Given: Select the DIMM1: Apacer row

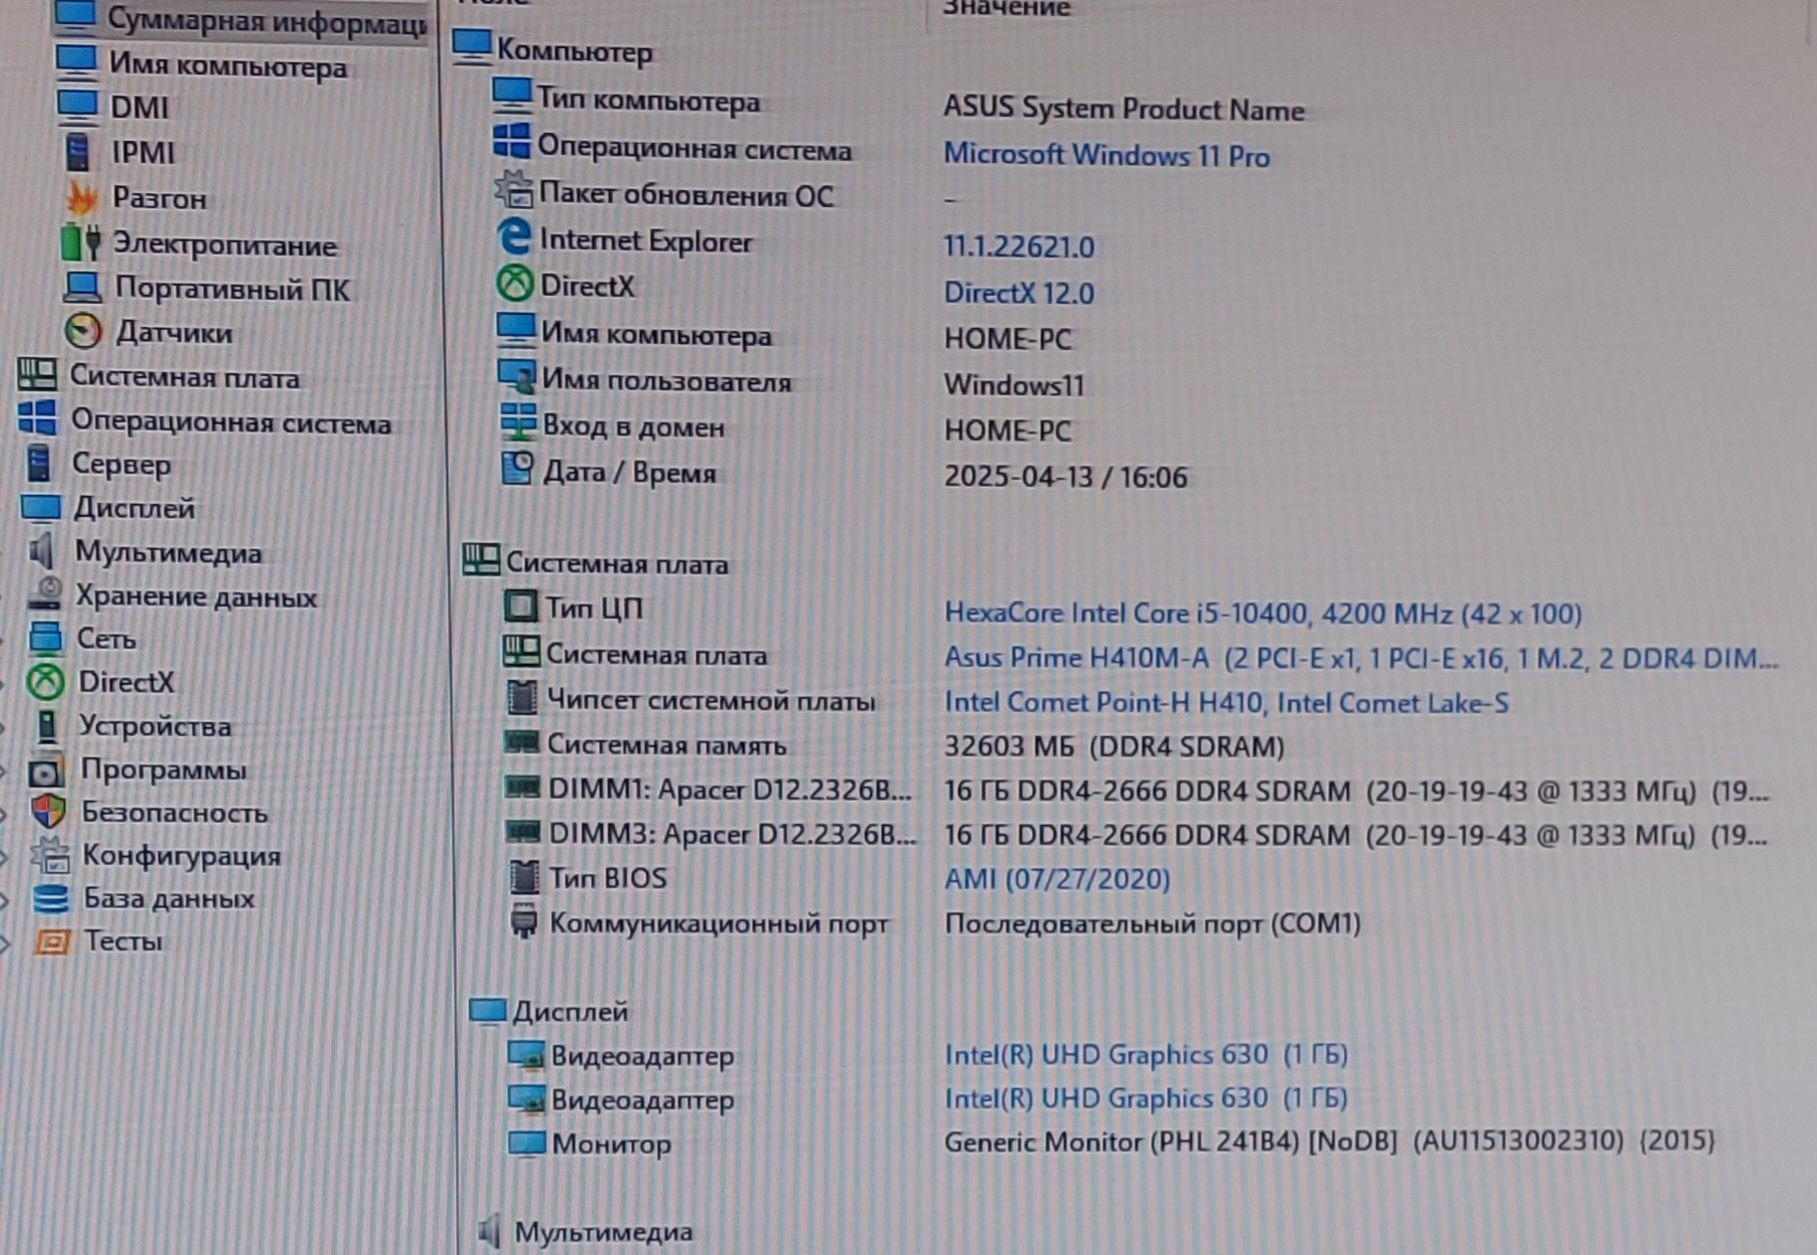Looking at the screenshot, I should pos(708,789).
